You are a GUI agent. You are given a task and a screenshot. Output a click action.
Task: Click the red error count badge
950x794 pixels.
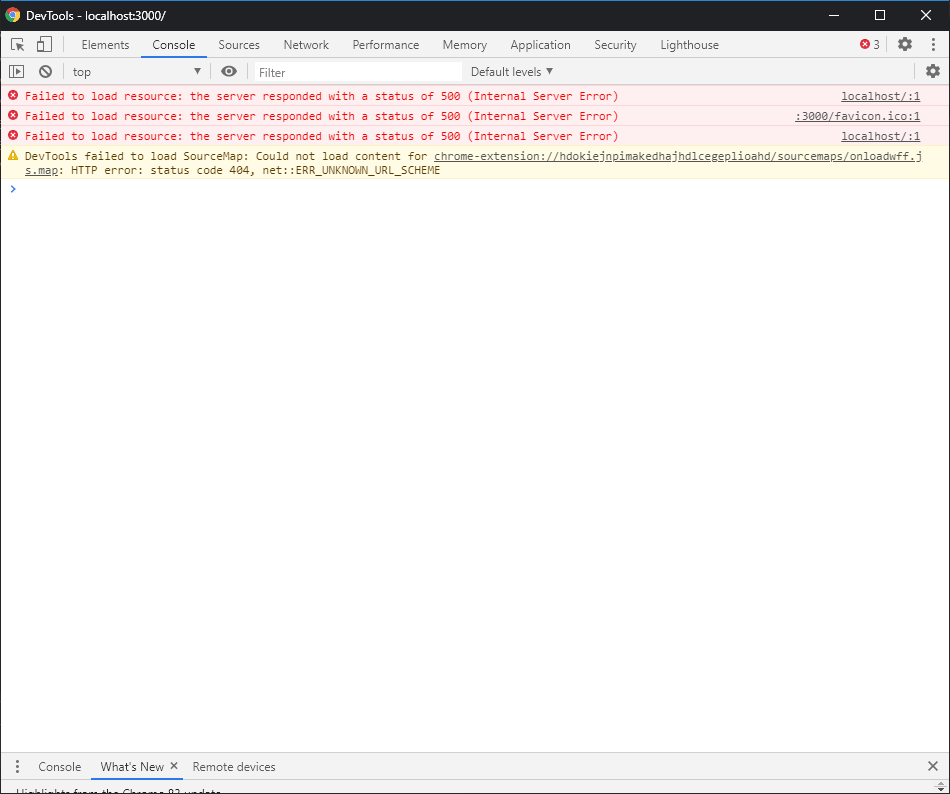click(870, 45)
